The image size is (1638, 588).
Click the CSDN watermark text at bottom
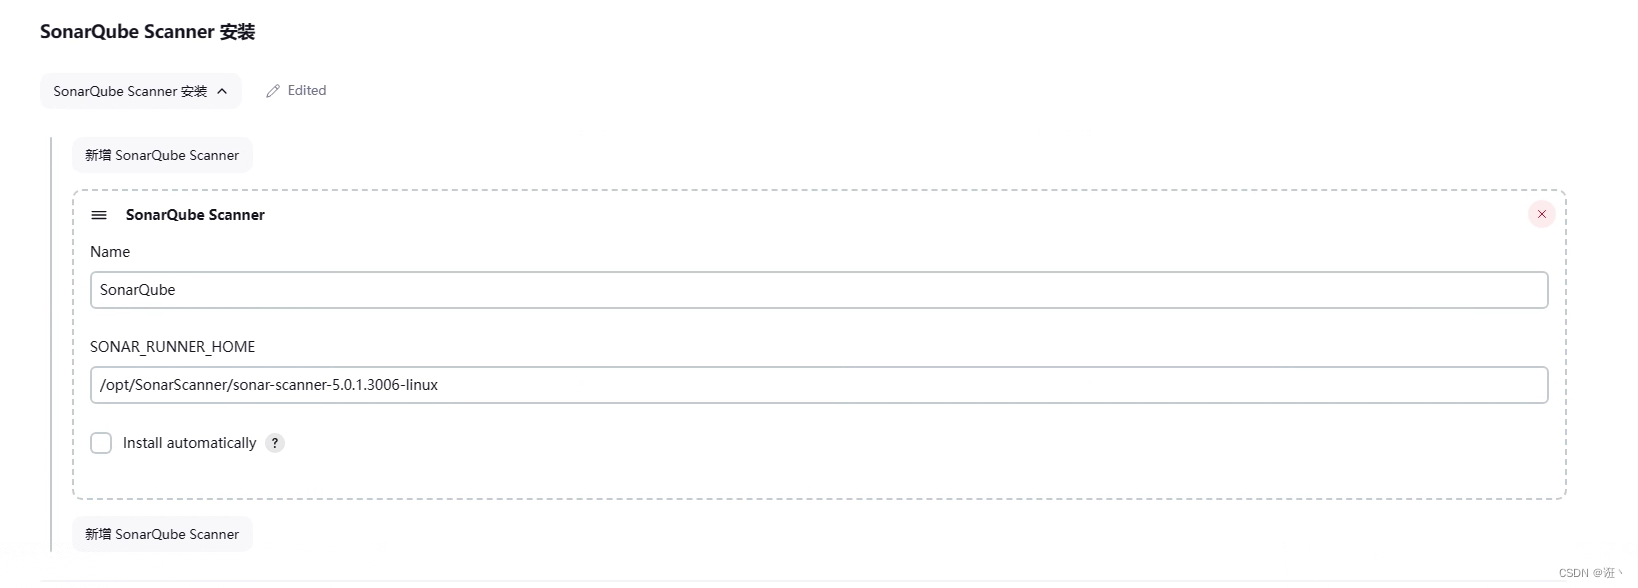click(x=1589, y=573)
